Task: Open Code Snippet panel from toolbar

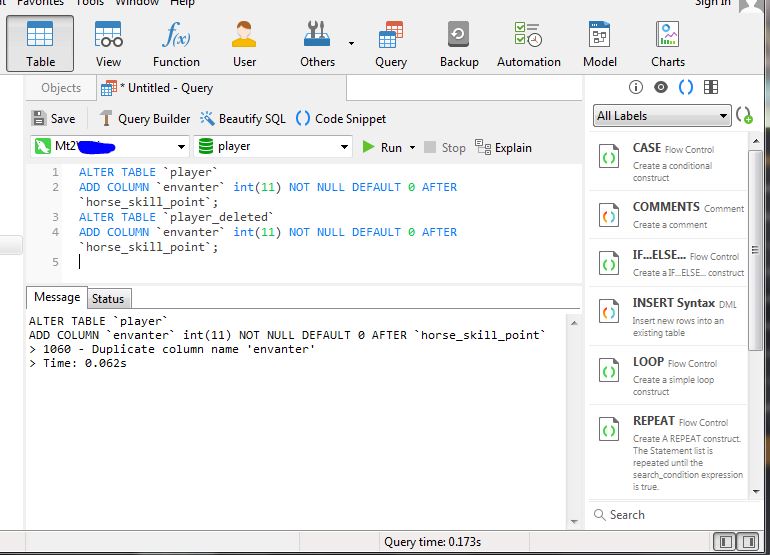Action: [341, 118]
